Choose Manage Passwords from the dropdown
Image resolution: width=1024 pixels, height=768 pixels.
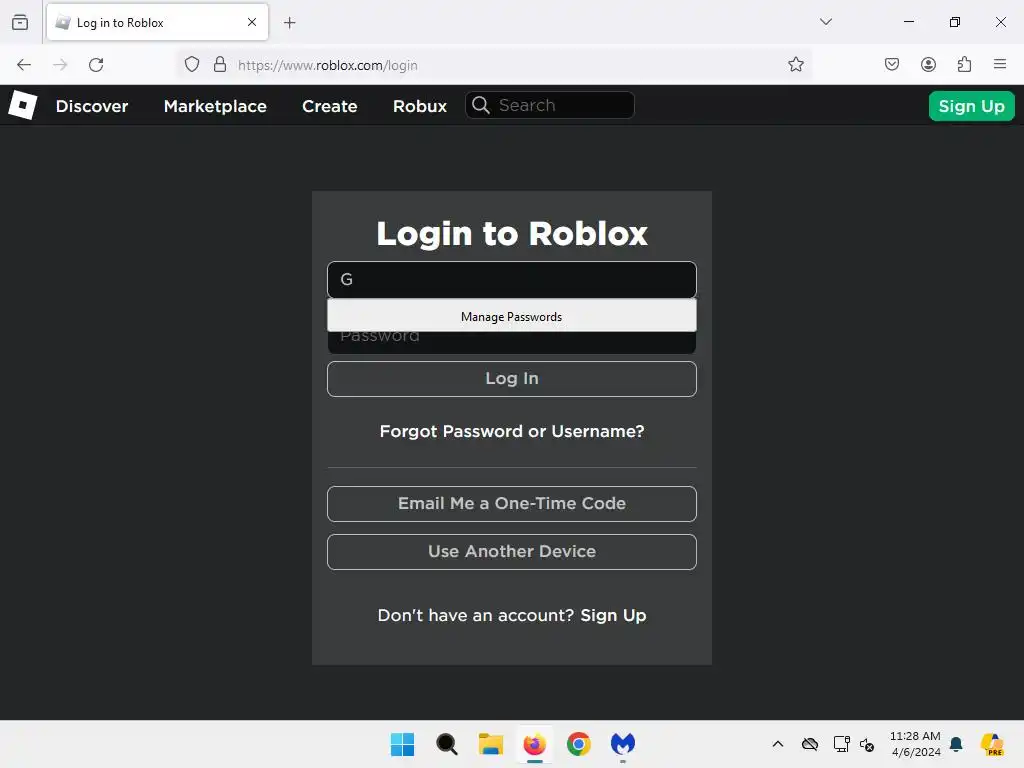coord(511,316)
